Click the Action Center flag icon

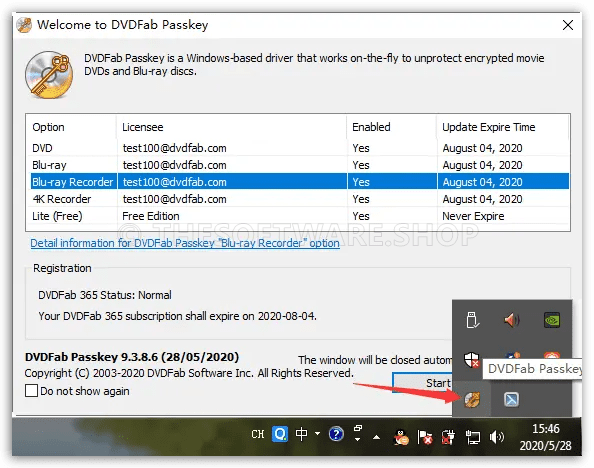click(x=425, y=437)
